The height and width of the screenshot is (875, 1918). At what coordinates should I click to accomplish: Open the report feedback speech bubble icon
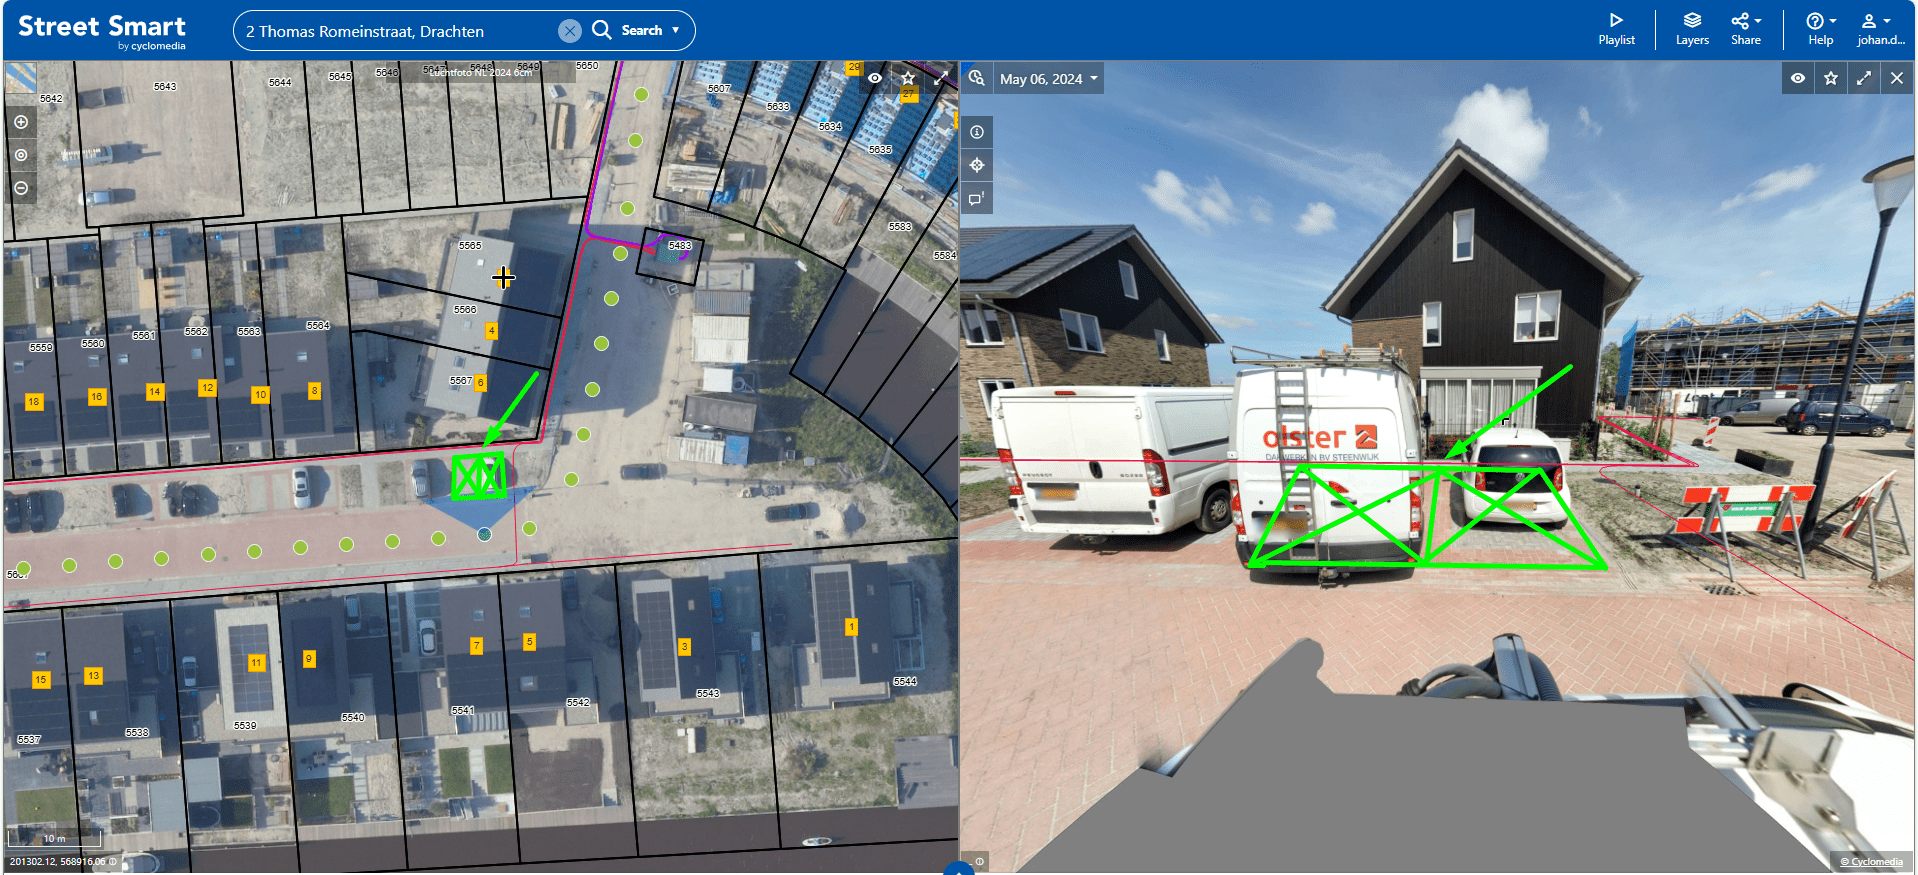(x=977, y=198)
